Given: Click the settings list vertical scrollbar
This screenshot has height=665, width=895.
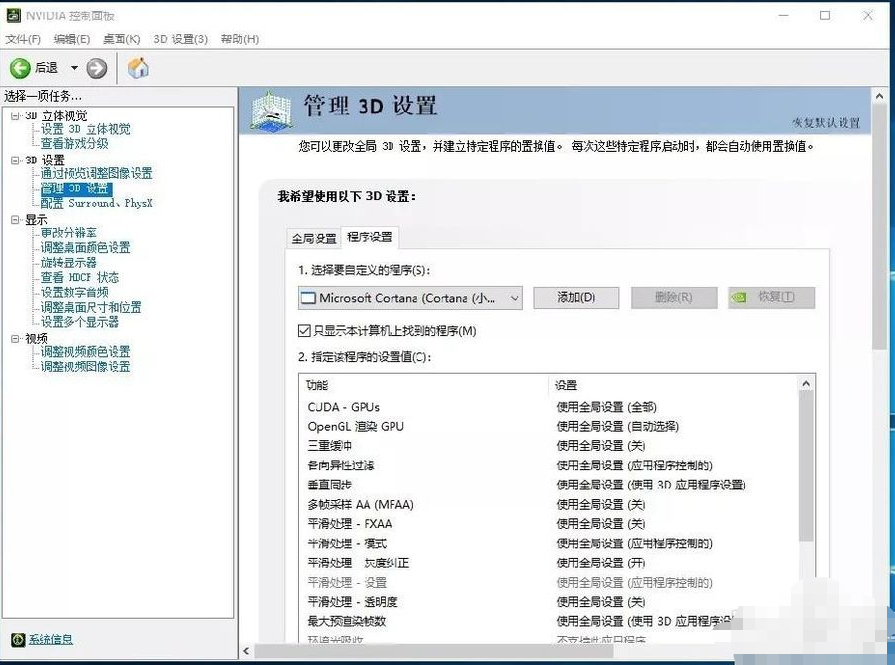Looking at the screenshot, I should pyautogui.click(x=806, y=470).
